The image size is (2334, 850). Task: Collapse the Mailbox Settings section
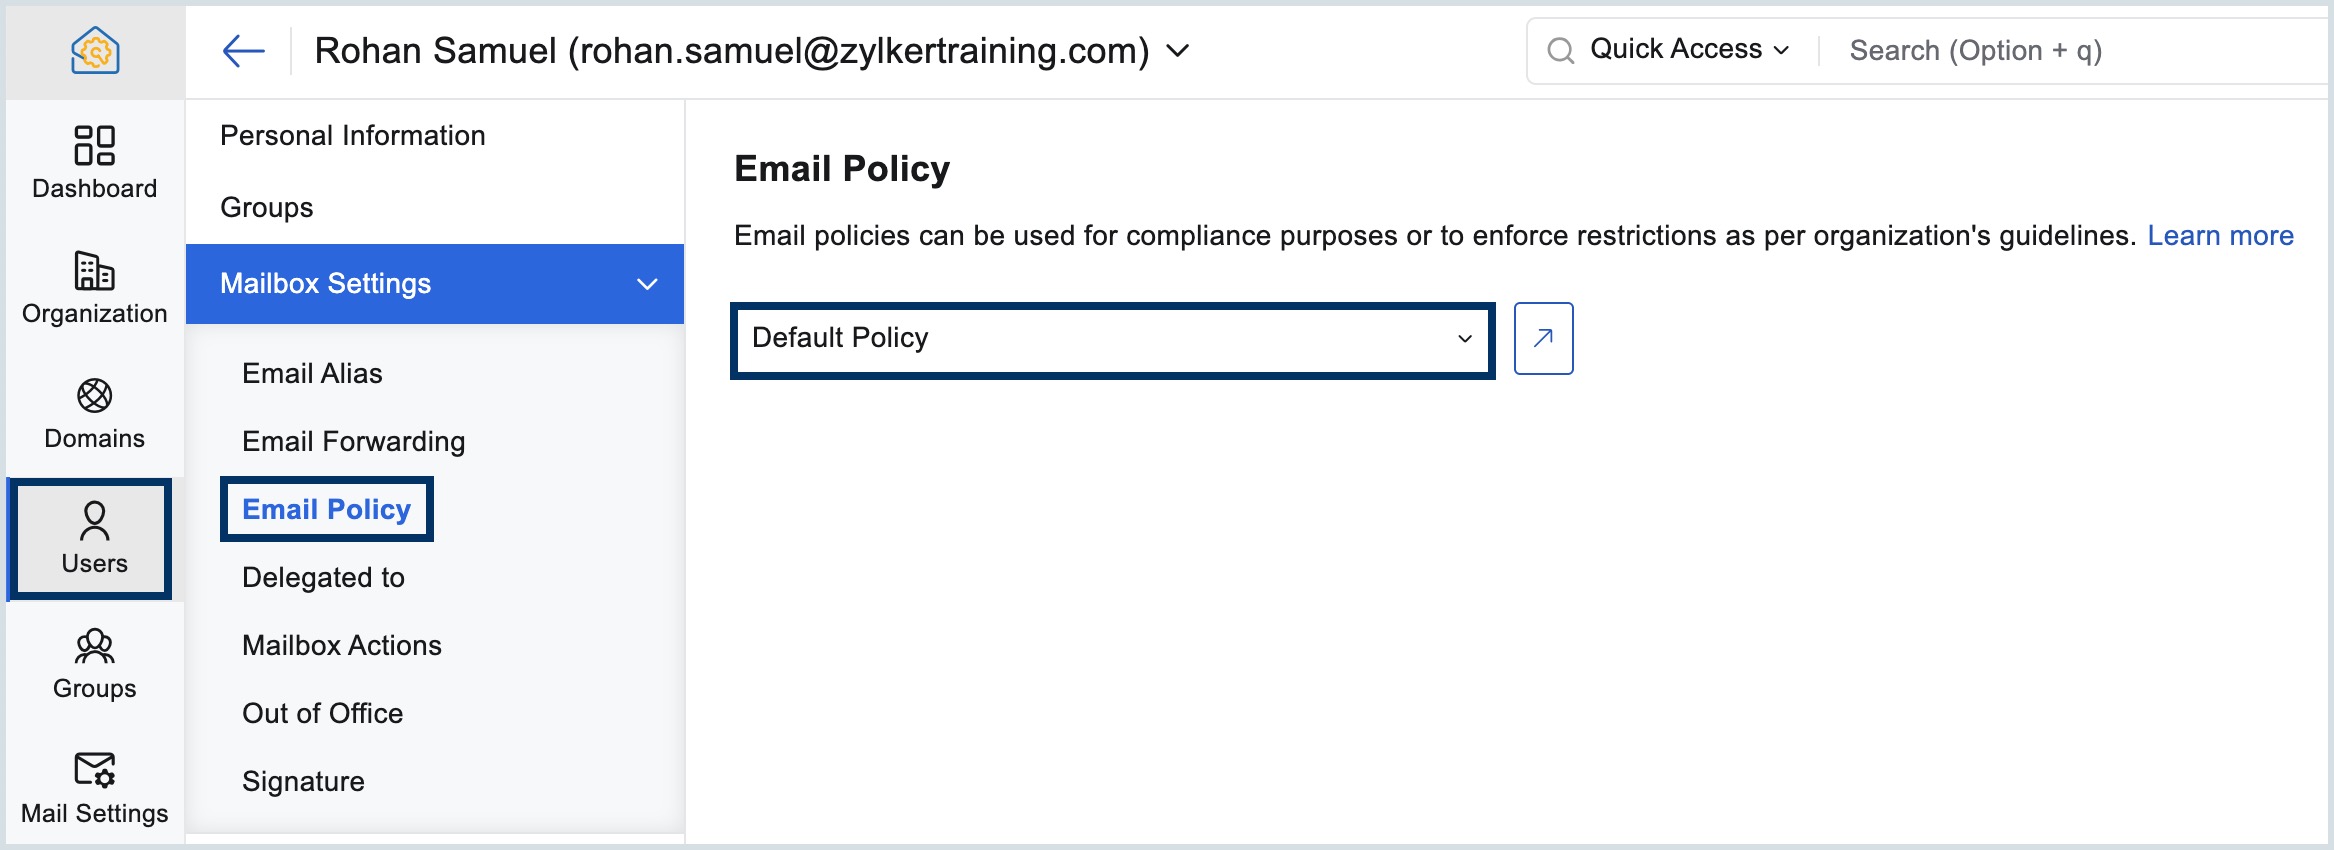coord(648,284)
